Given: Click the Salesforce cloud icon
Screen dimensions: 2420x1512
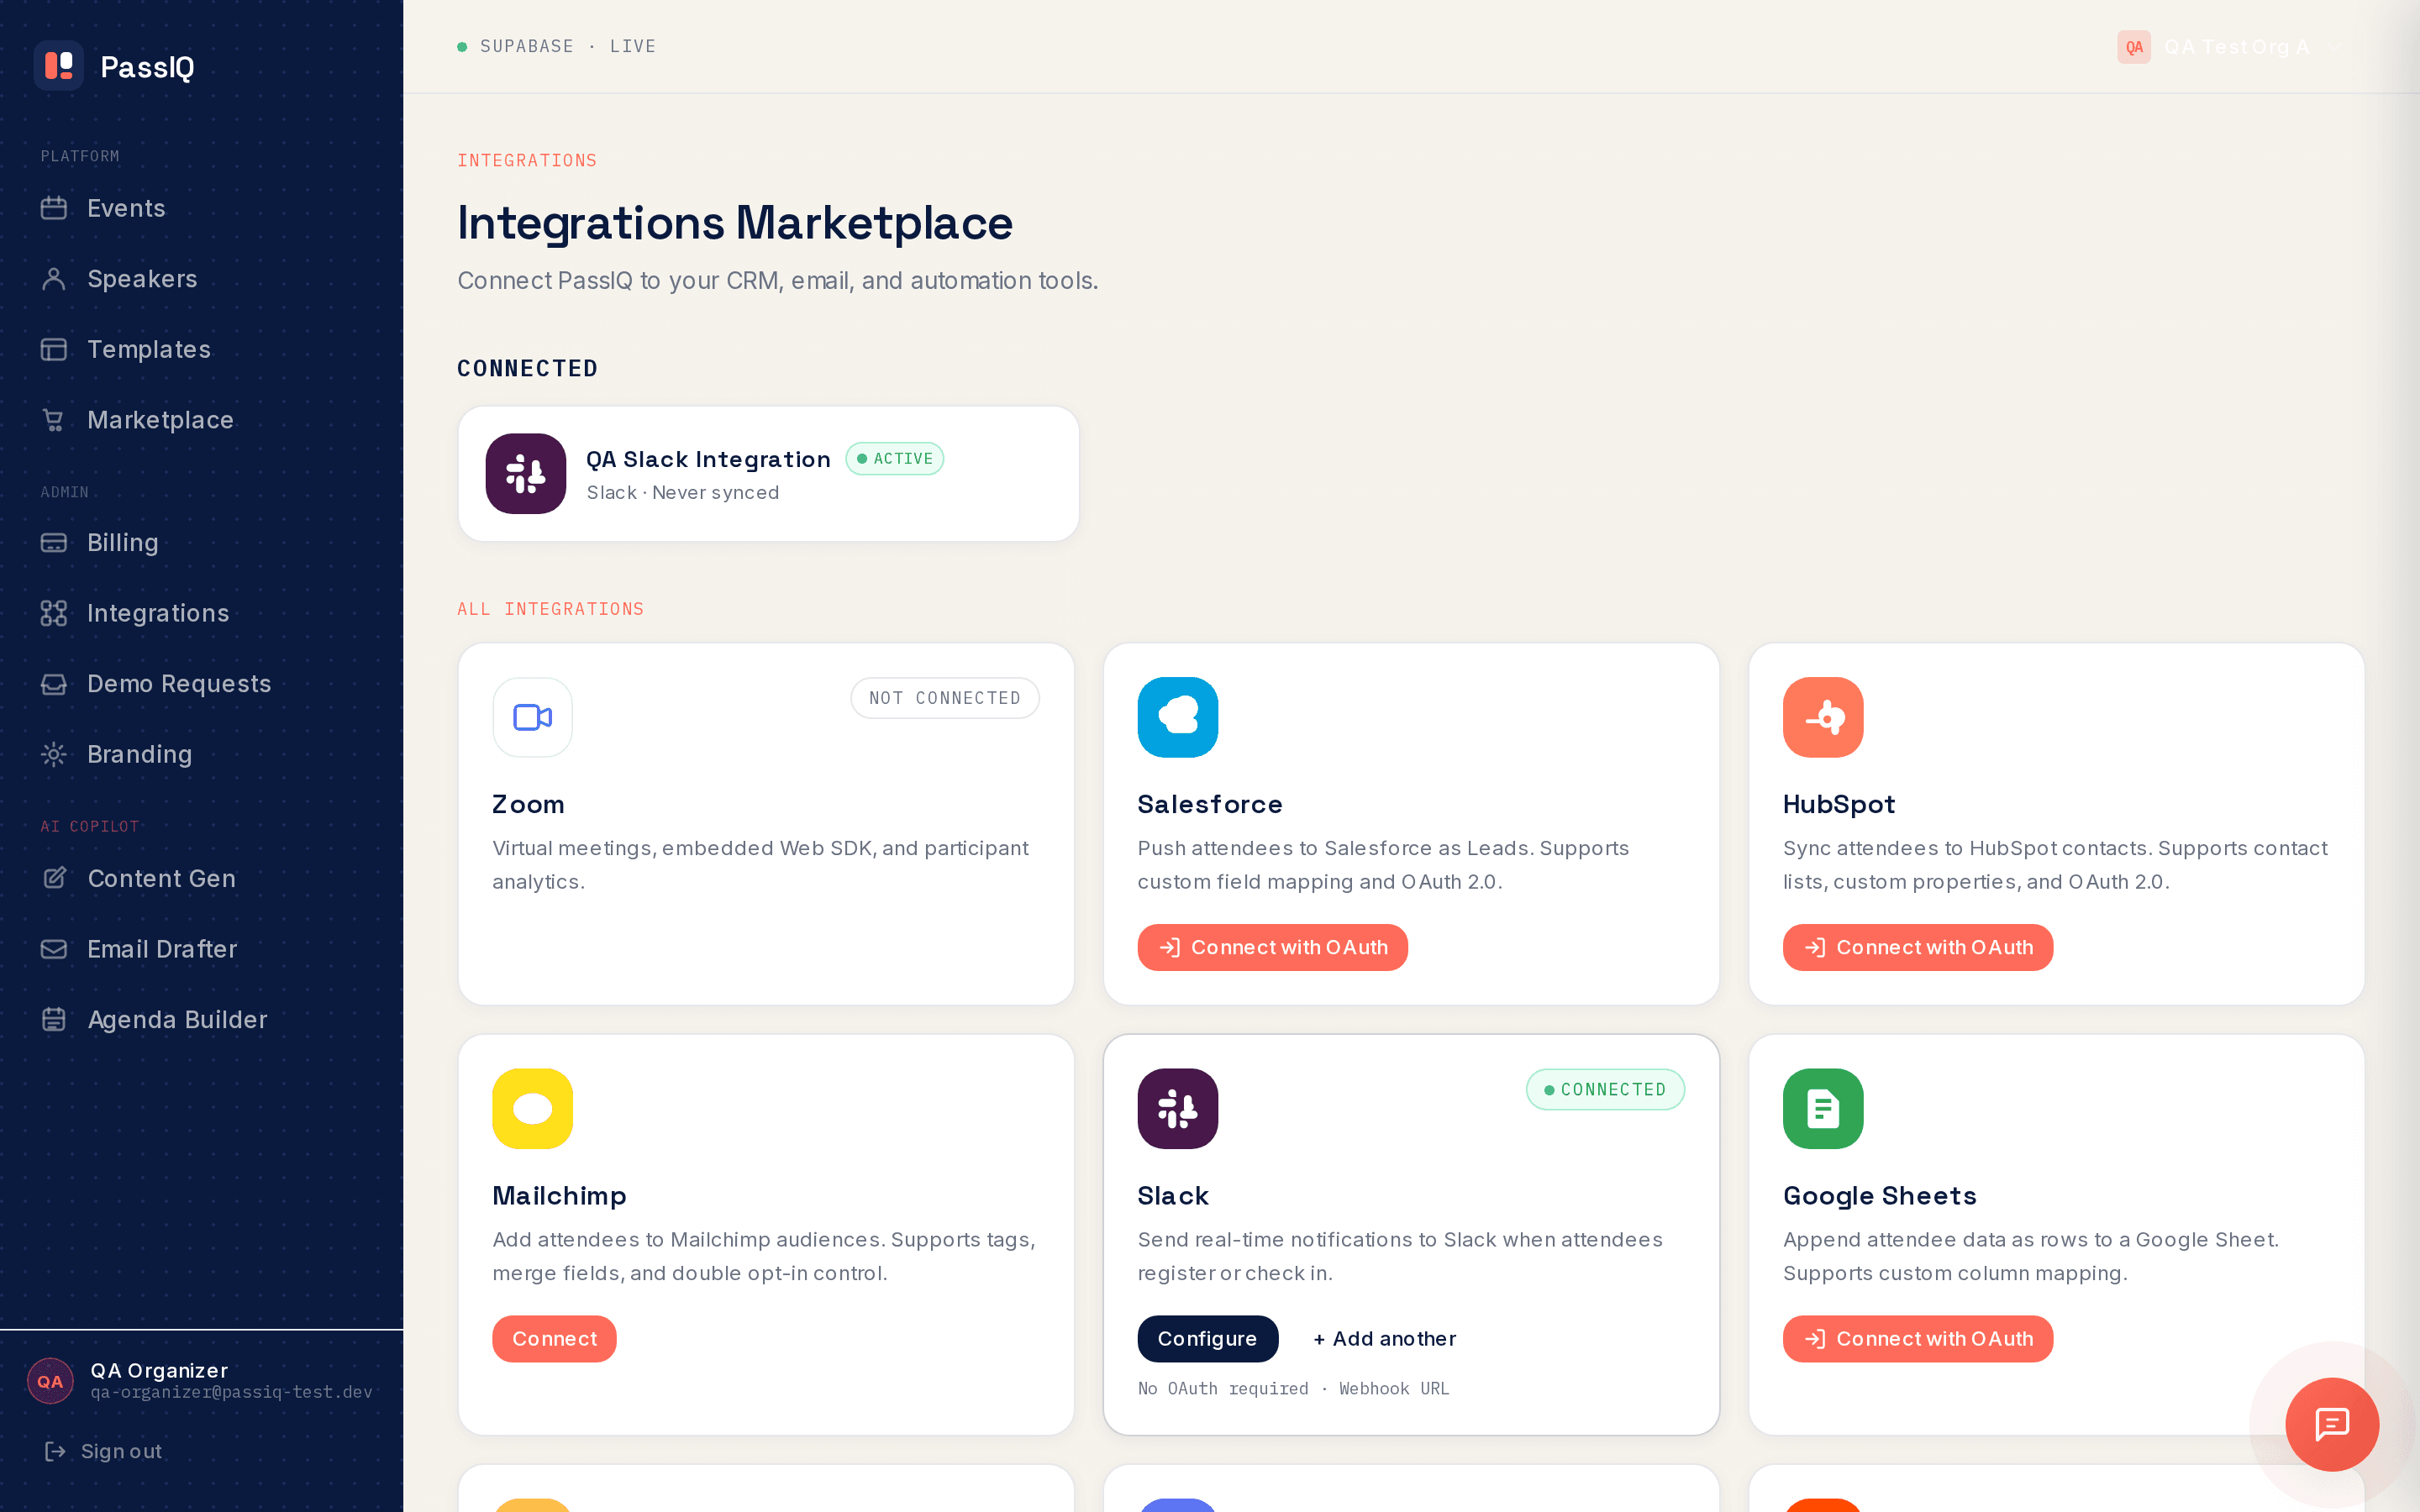Looking at the screenshot, I should point(1177,717).
